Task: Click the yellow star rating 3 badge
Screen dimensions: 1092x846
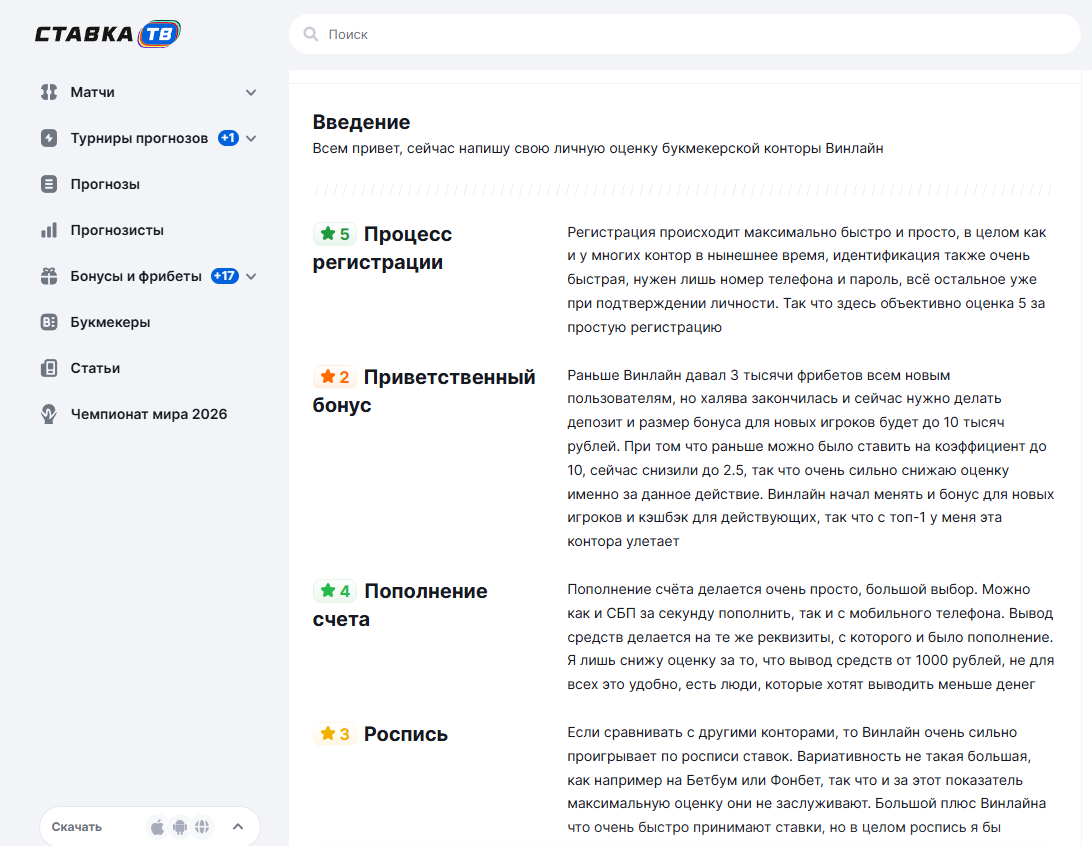Action: click(335, 734)
